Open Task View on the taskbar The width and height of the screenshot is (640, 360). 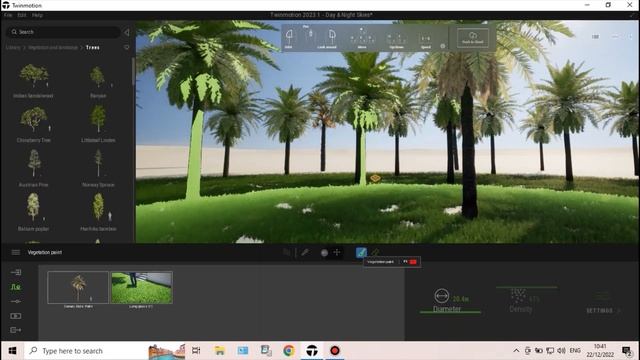[196, 351]
